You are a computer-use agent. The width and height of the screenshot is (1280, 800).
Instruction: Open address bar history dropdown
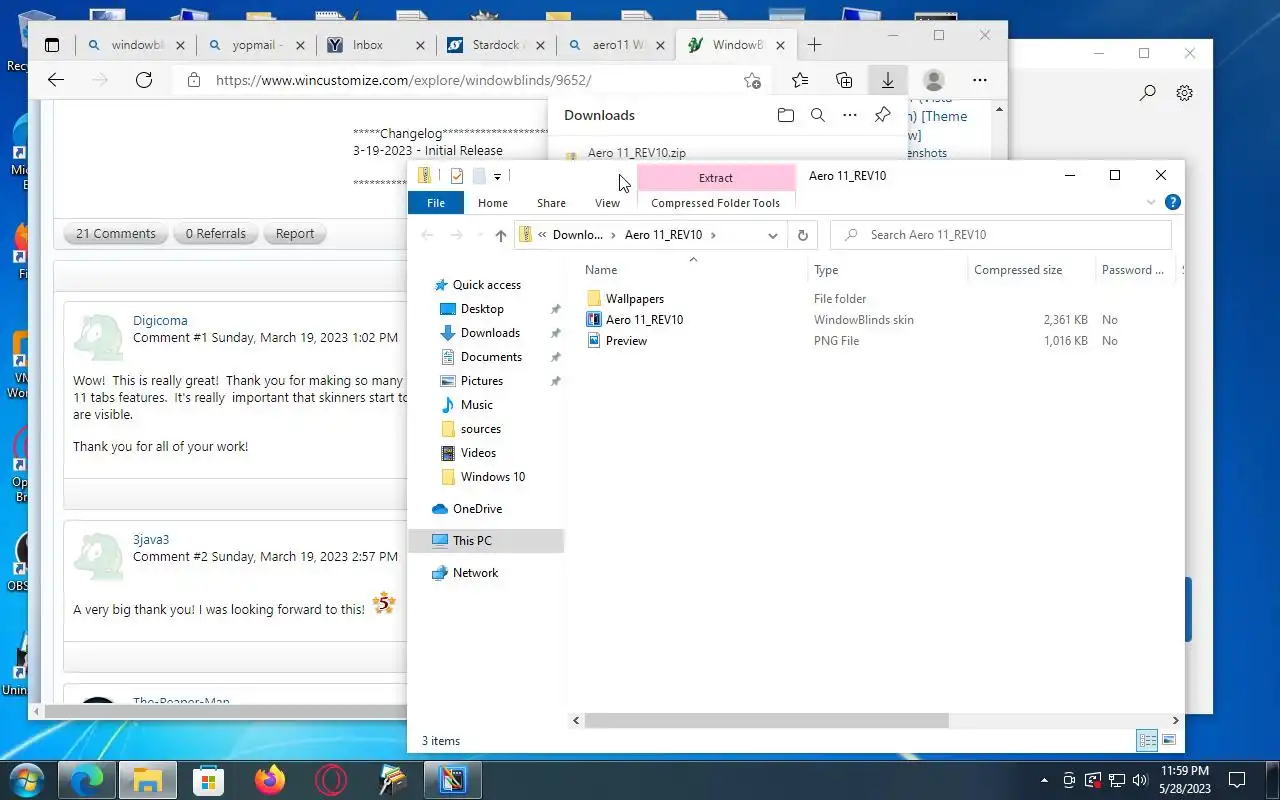[x=772, y=235]
